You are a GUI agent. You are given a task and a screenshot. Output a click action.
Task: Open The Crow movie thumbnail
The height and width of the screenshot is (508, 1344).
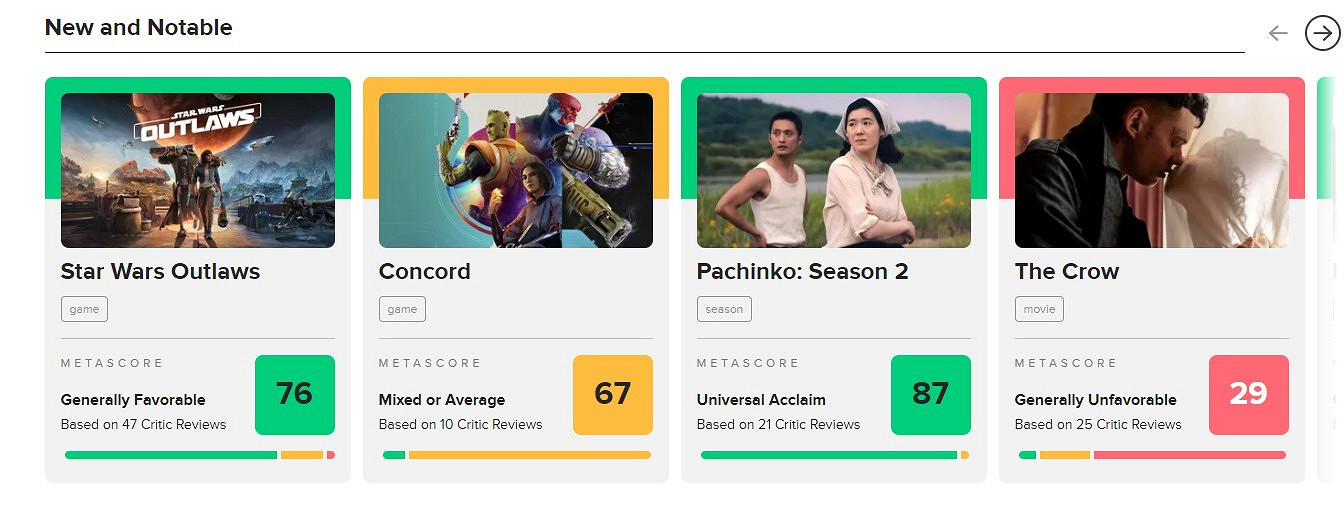pyautogui.click(x=1152, y=170)
